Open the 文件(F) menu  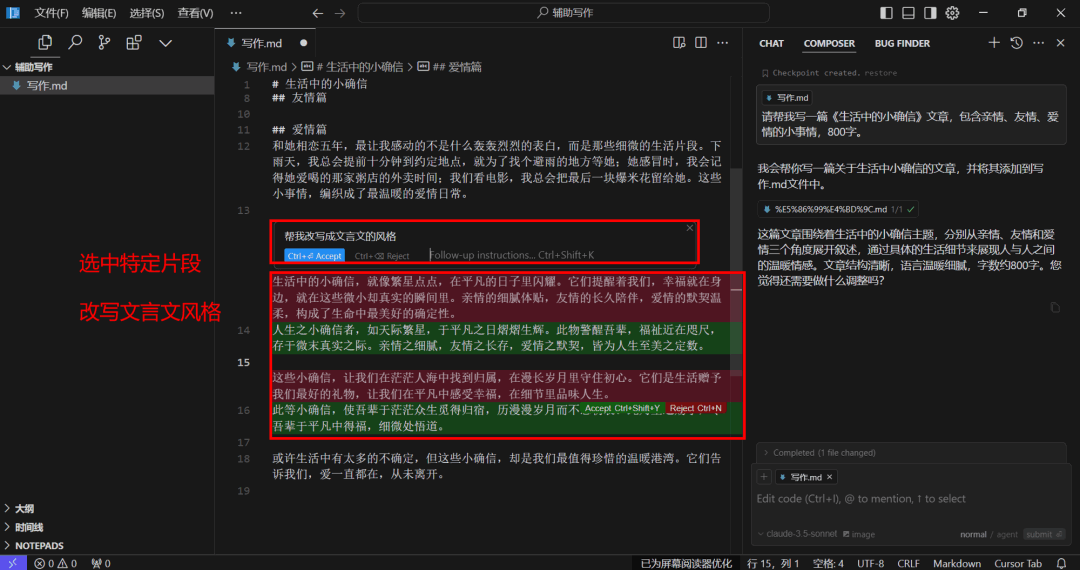click(x=52, y=13)
